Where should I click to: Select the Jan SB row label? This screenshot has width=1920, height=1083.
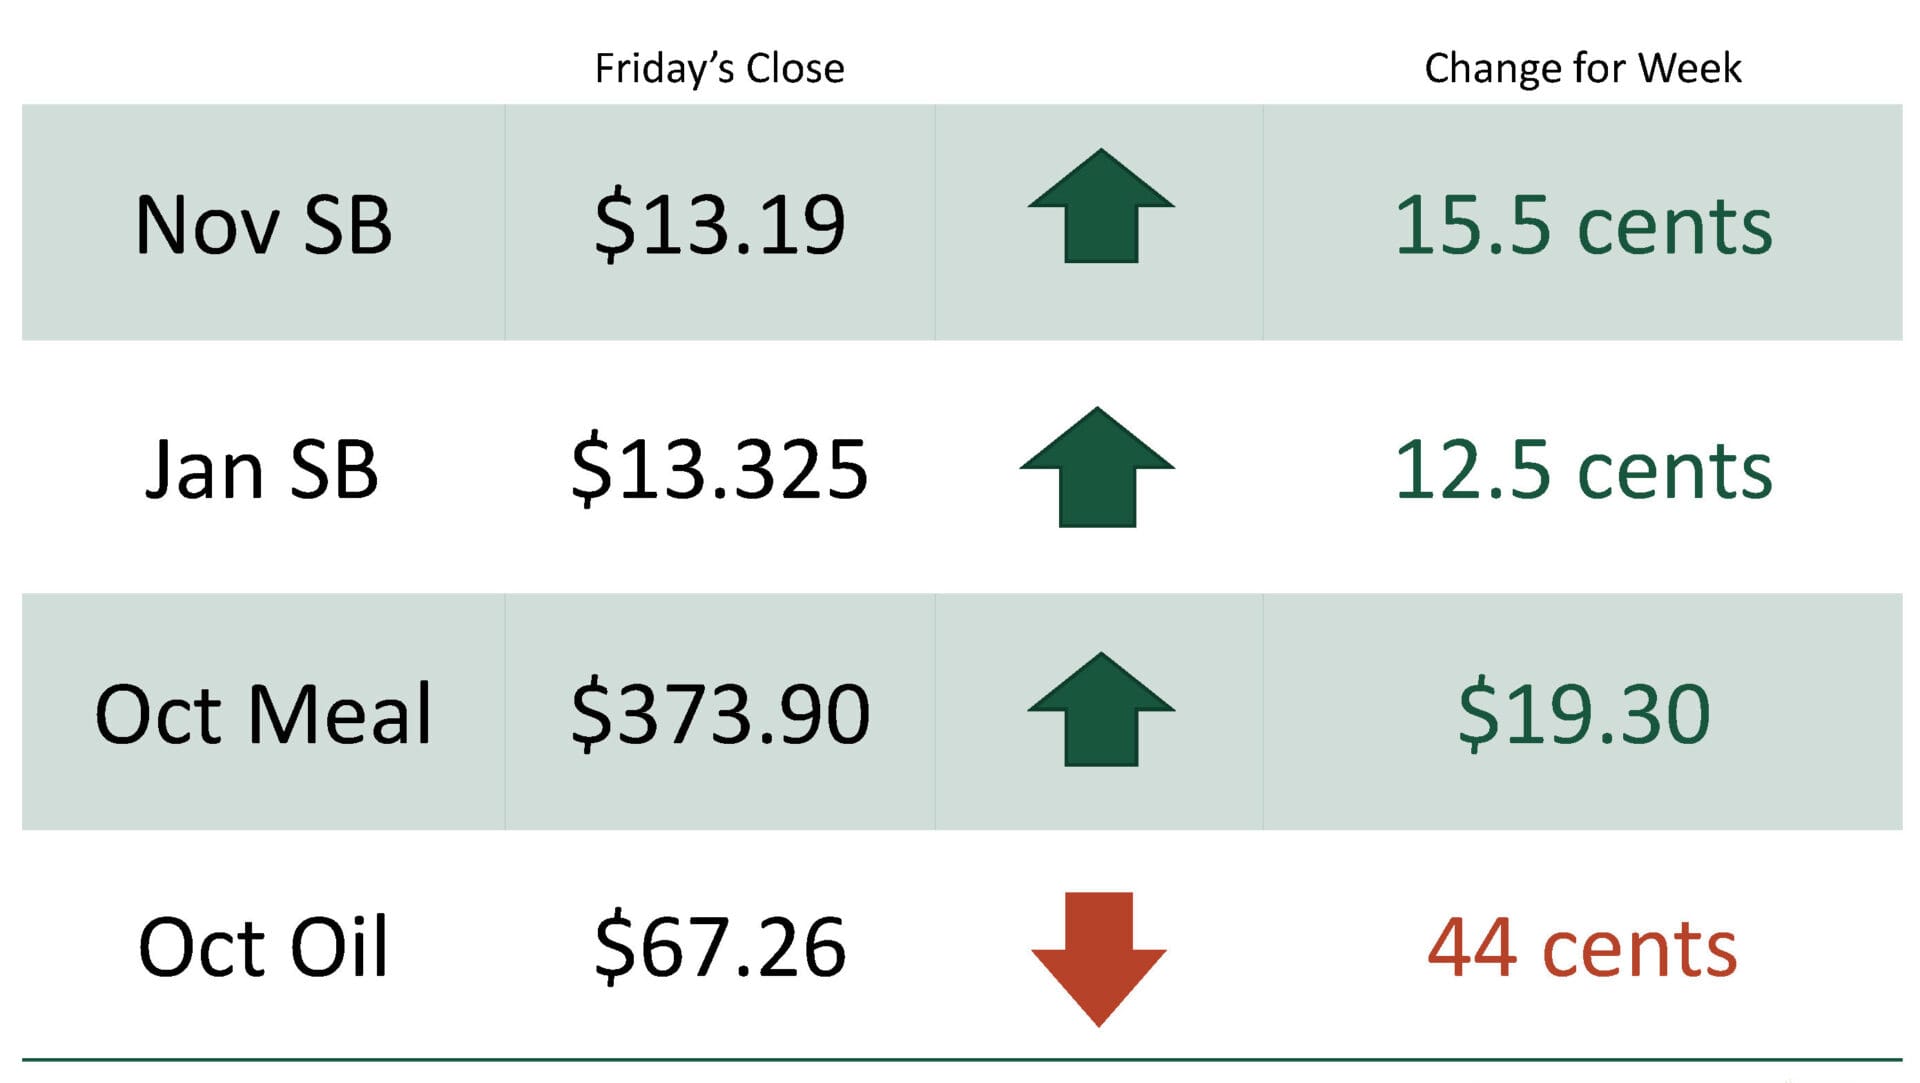[x=262, y=470]
